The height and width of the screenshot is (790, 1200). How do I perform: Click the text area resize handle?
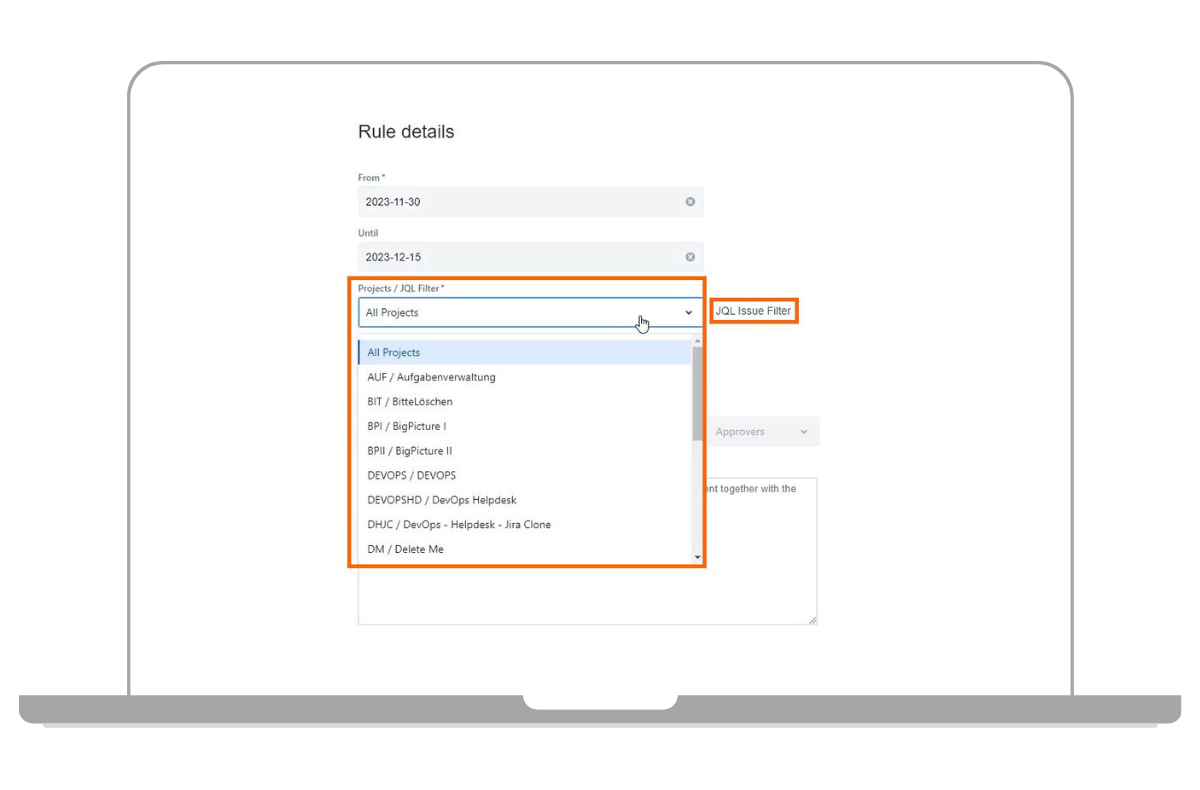point(813,620)
